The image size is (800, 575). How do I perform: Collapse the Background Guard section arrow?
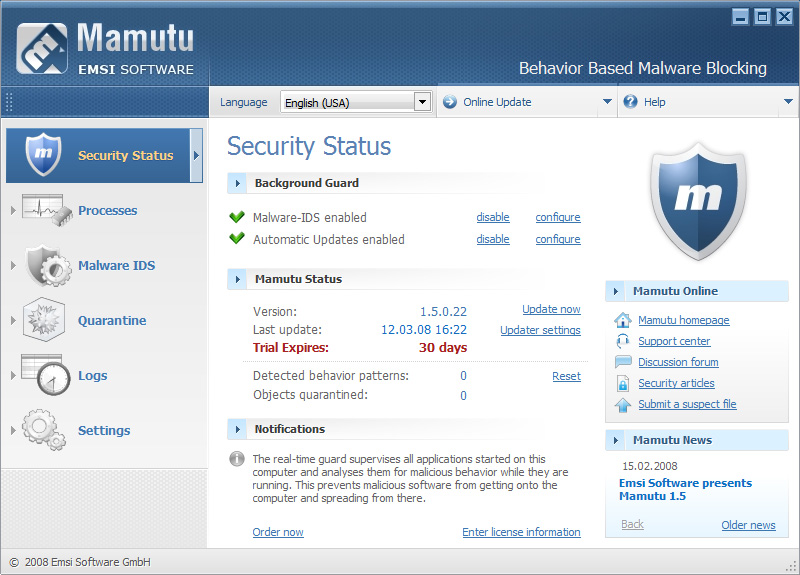pyautogui.click(x=237, y=183)
